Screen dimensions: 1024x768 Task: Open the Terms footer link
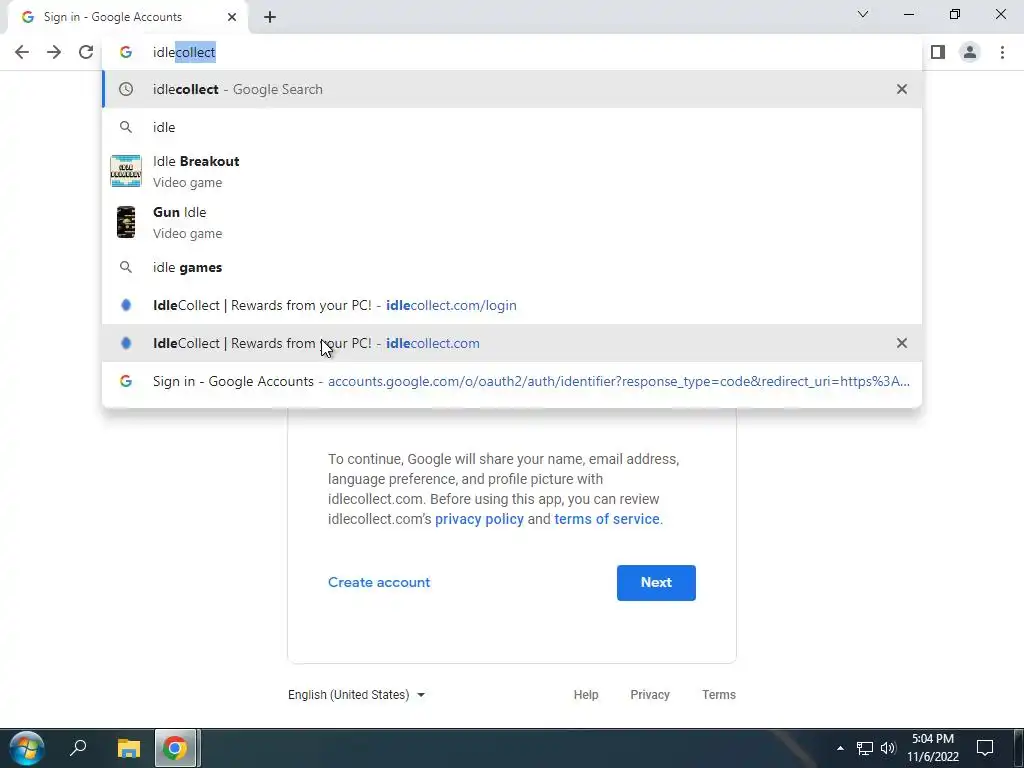pos(719,695)
